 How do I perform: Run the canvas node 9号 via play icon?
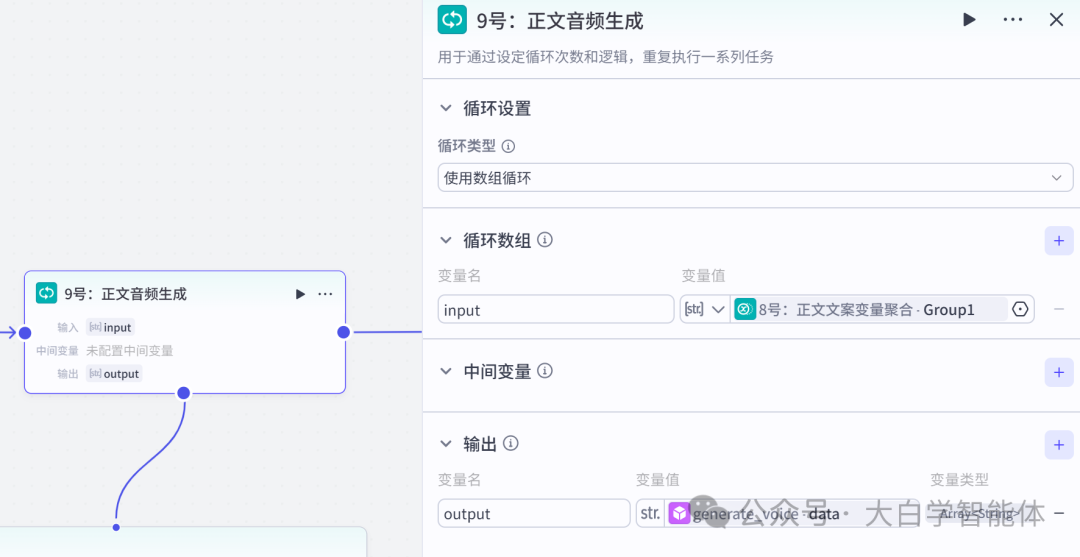[x=300, y=294]
